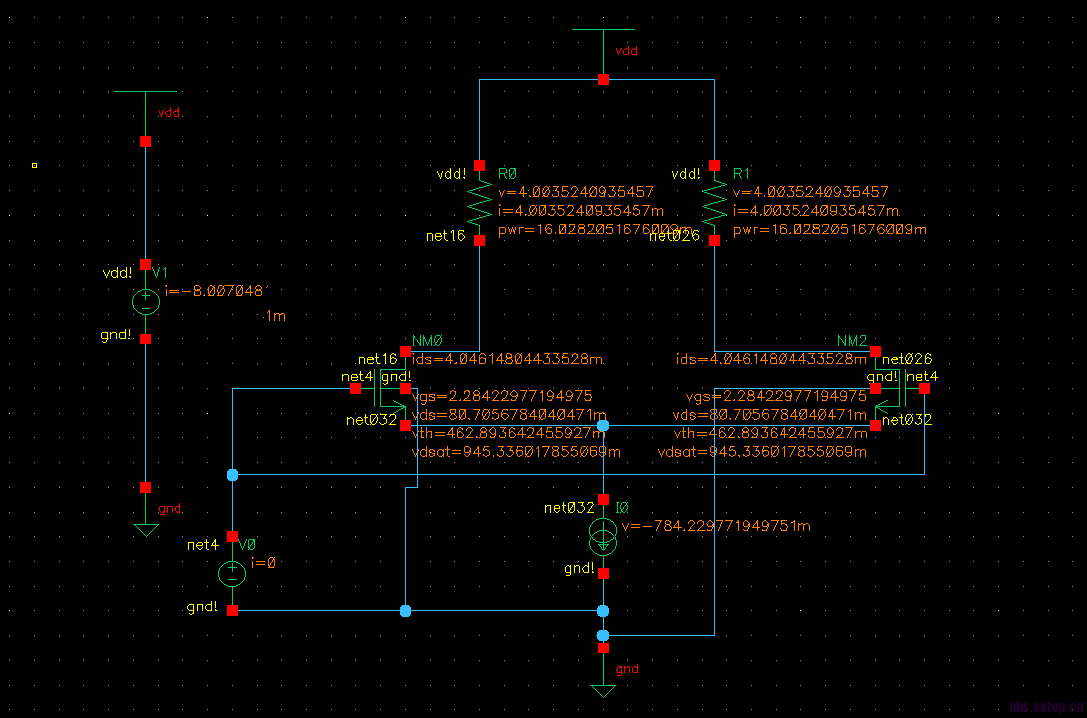Click NM2's vgs=2.28422977194975 annotation
The height and width of the screenshot is (718, 1087).
click(776, 396)
